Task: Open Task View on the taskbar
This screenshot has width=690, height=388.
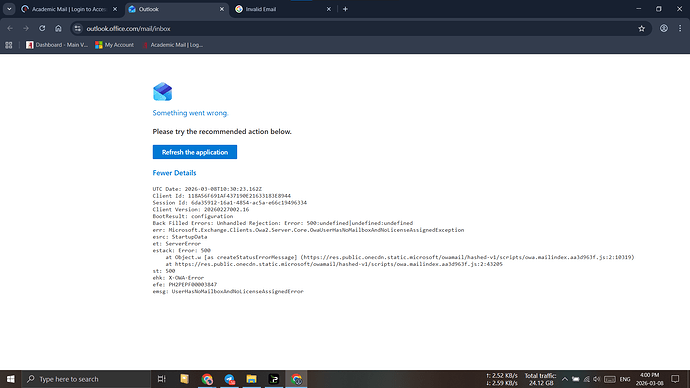Action: tap(161, 379)
